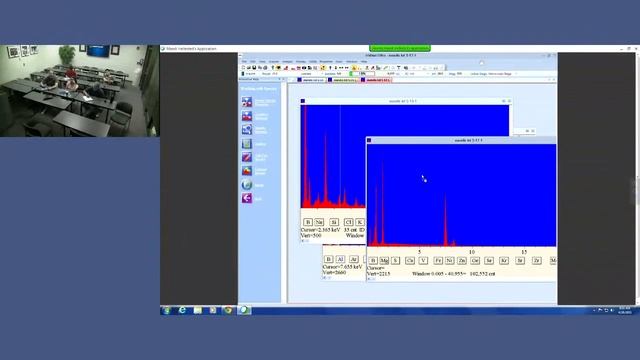Click the Cursor=2.165 keV readout in middle spectrum
Screen dimensions: 640x360
320,230
